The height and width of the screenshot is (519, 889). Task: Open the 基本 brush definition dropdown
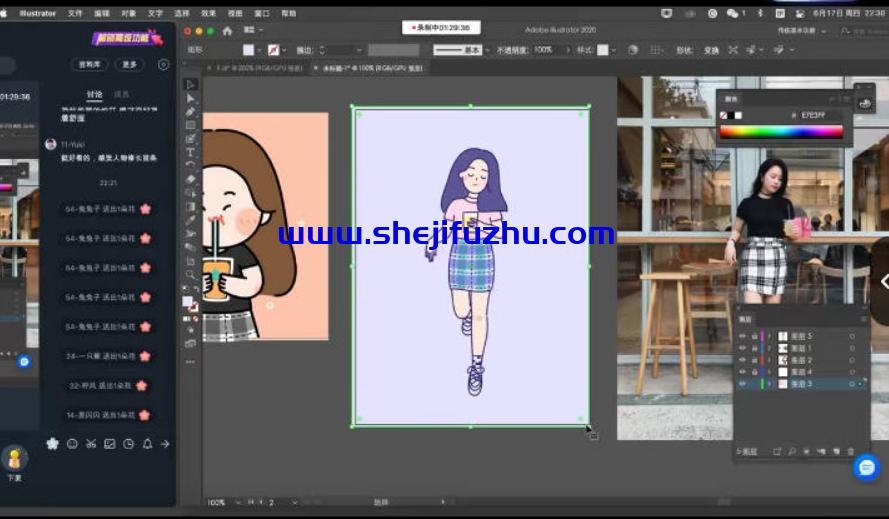point(487,50)
